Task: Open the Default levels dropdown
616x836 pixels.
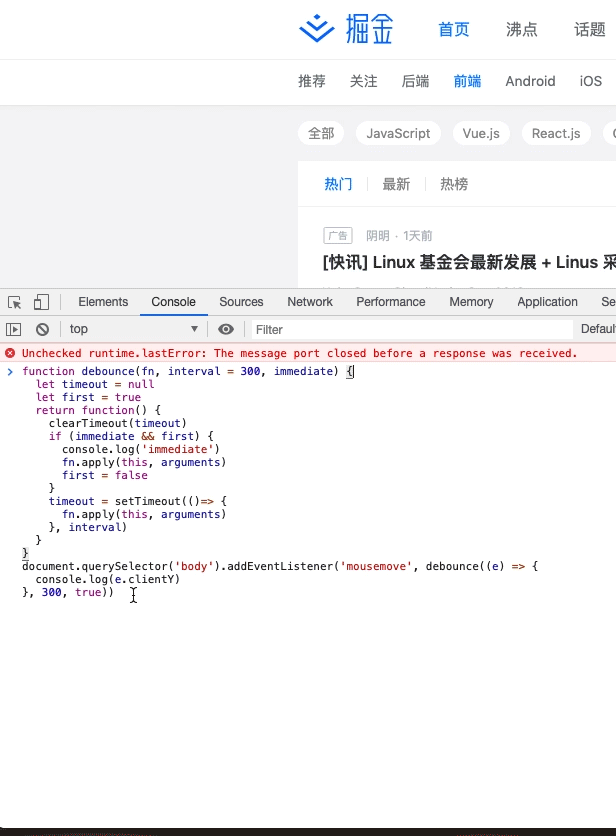Action: [x=598, y=329]
